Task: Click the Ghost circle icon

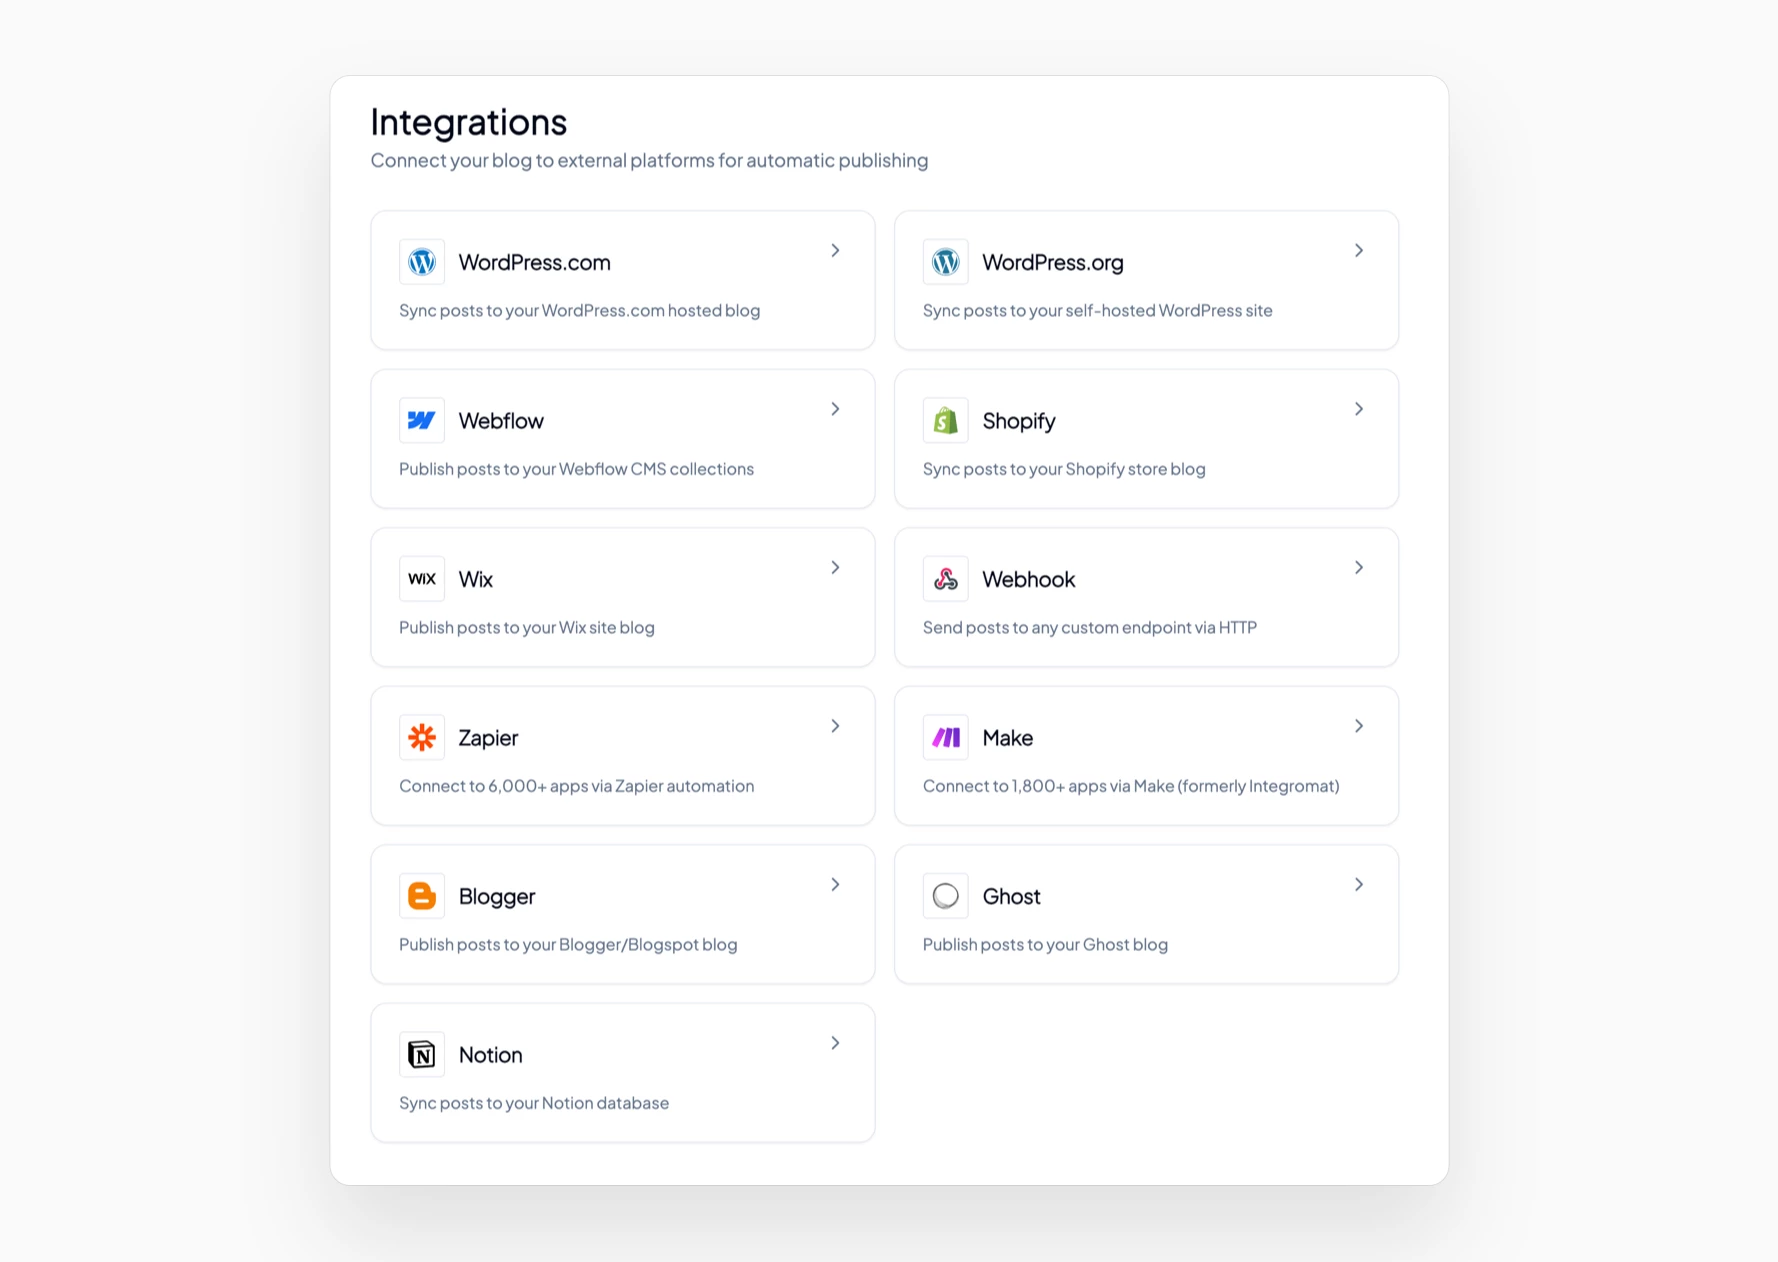Action: coord(945,896)
